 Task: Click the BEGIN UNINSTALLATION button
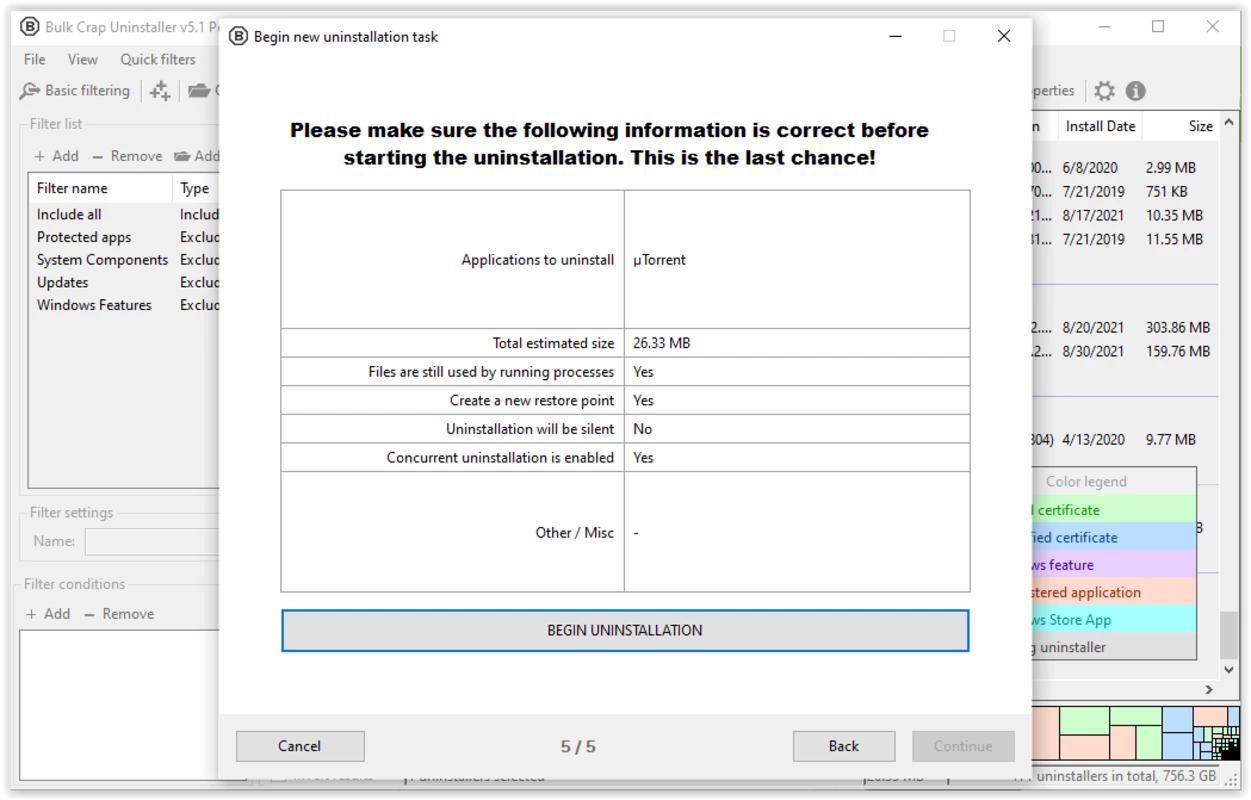click(625, 631)
